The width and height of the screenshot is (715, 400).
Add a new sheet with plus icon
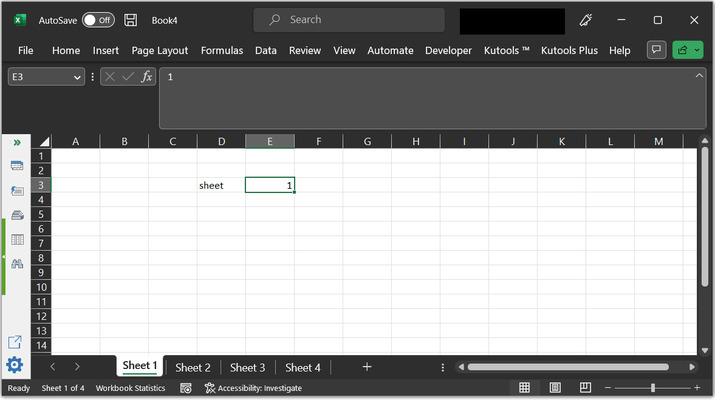(x=367, y=367)
